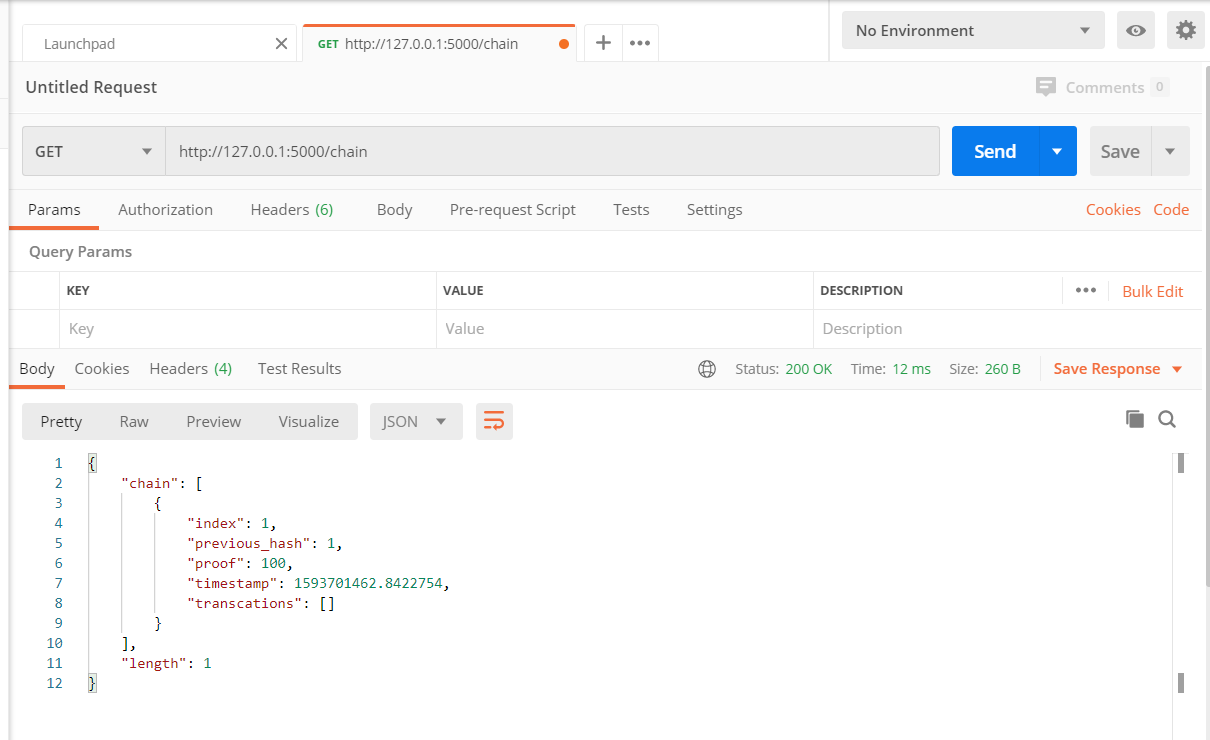Click the Key input cell
Image resolution: width=1210 pixels, height=740 pixels.
[247, 328]
